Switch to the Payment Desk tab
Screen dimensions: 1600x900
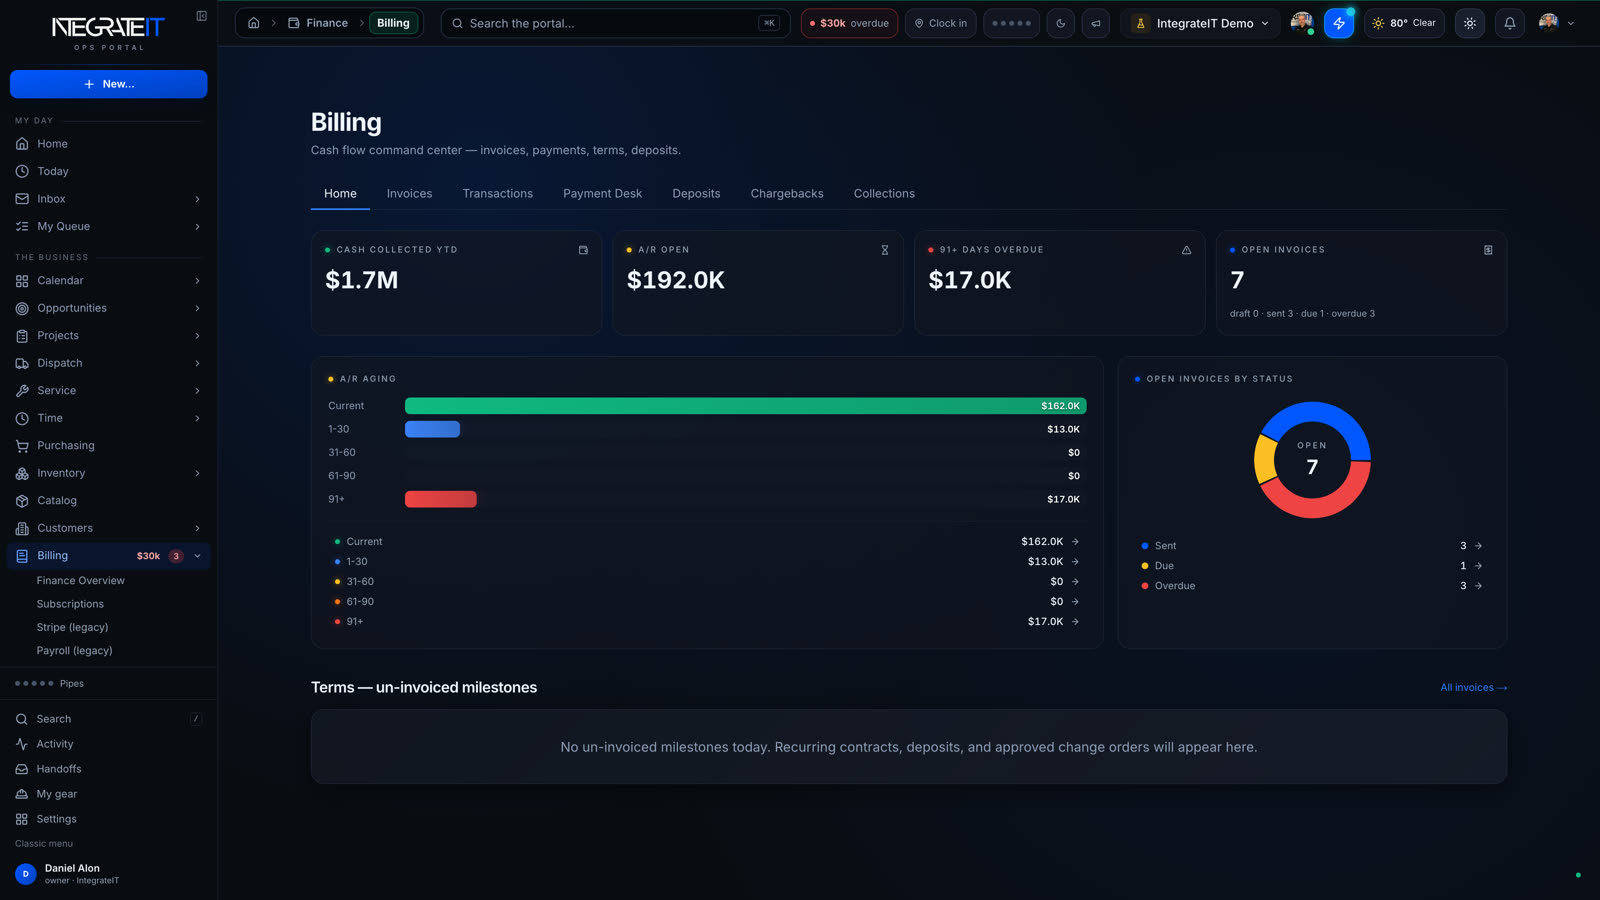[603, 194]
